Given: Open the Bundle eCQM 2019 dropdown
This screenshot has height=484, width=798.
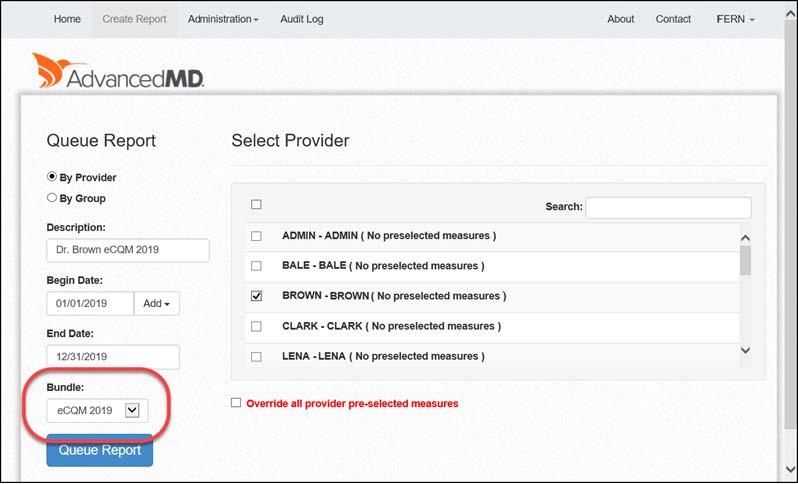Looking at the screenshot, I should 97,409.
